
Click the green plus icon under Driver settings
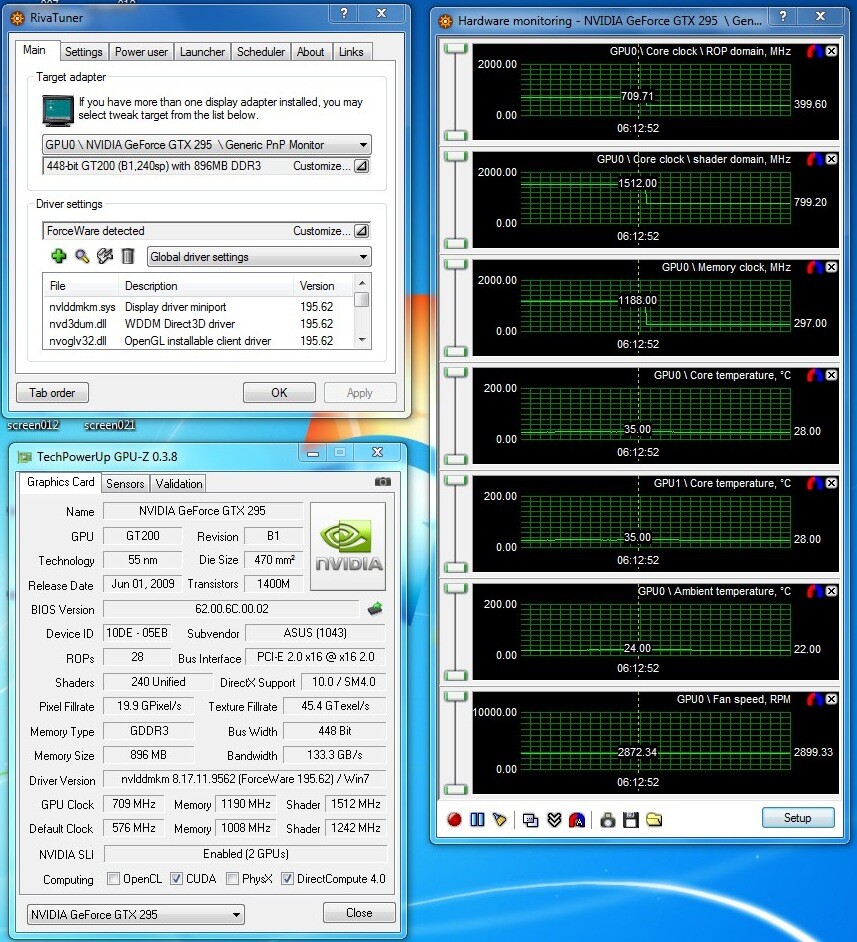pyautogui.click(x=58, y=257)
